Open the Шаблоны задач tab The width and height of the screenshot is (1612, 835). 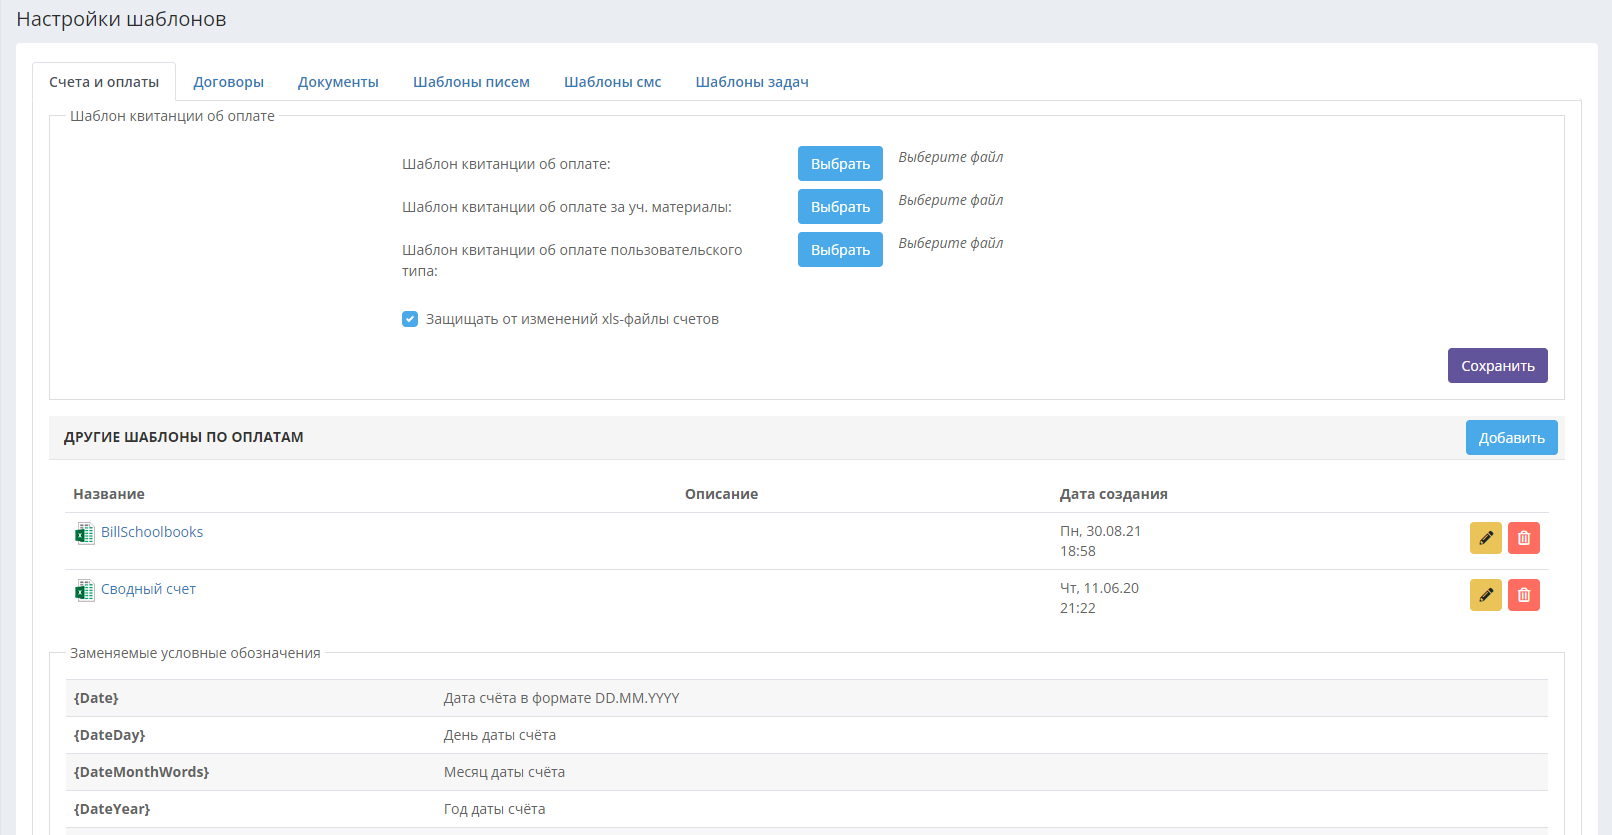coord(752,82)
